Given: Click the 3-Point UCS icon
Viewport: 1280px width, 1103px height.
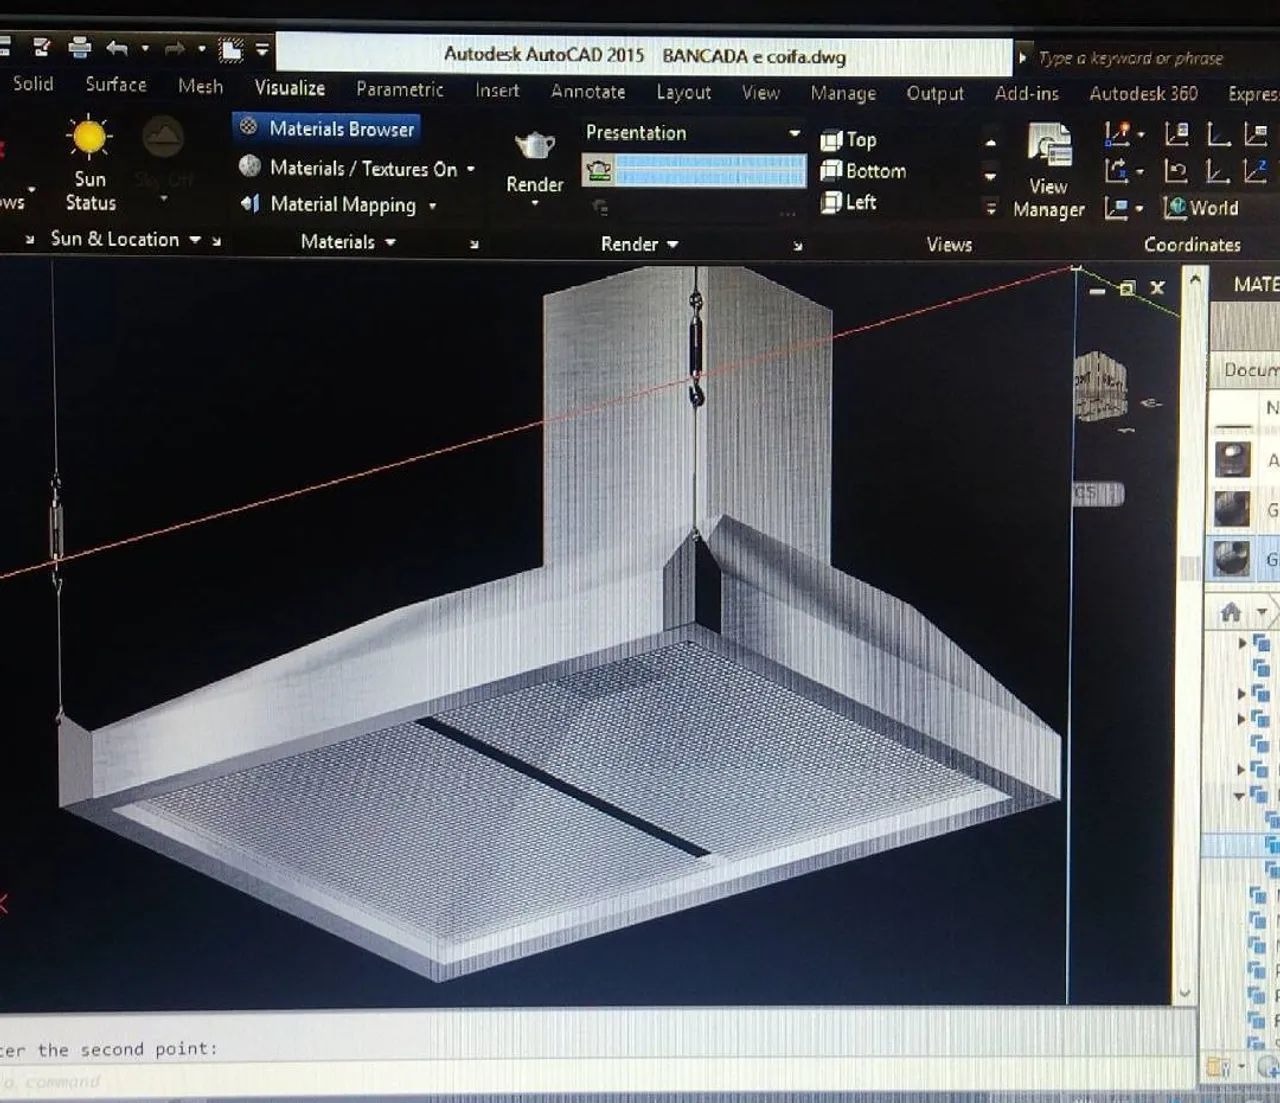Looking at the screenshot, I should tap(1217, 171).
